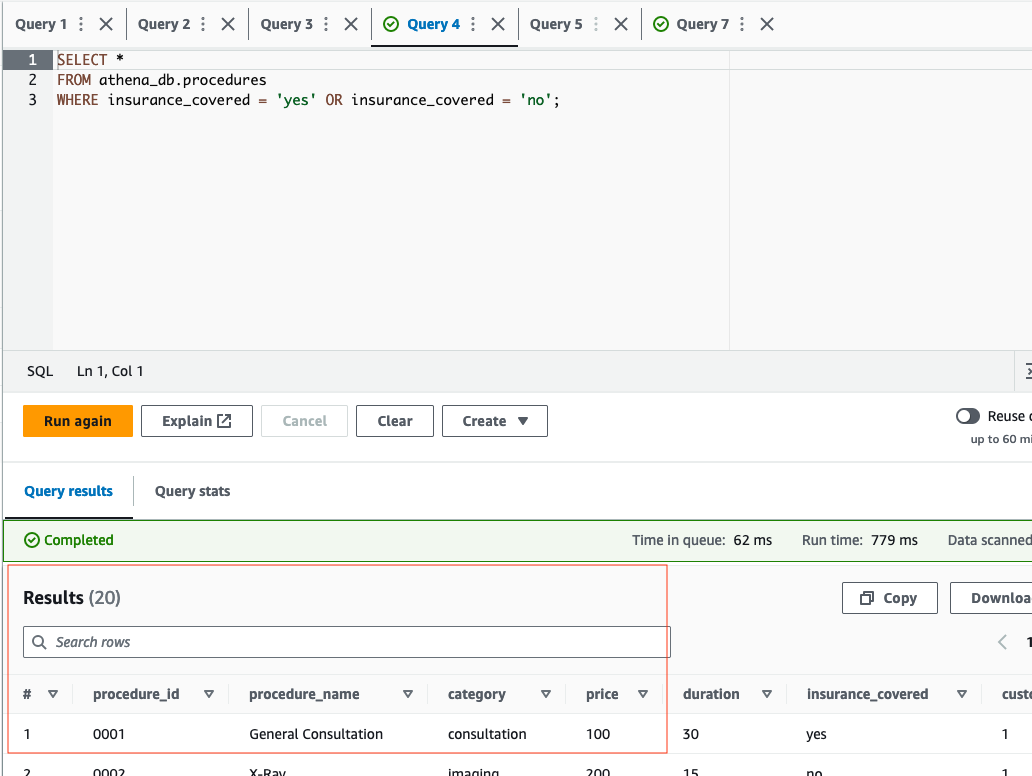Switch to the Query 7 tab
Screen dimensions: 1032x776
(702, 24)
